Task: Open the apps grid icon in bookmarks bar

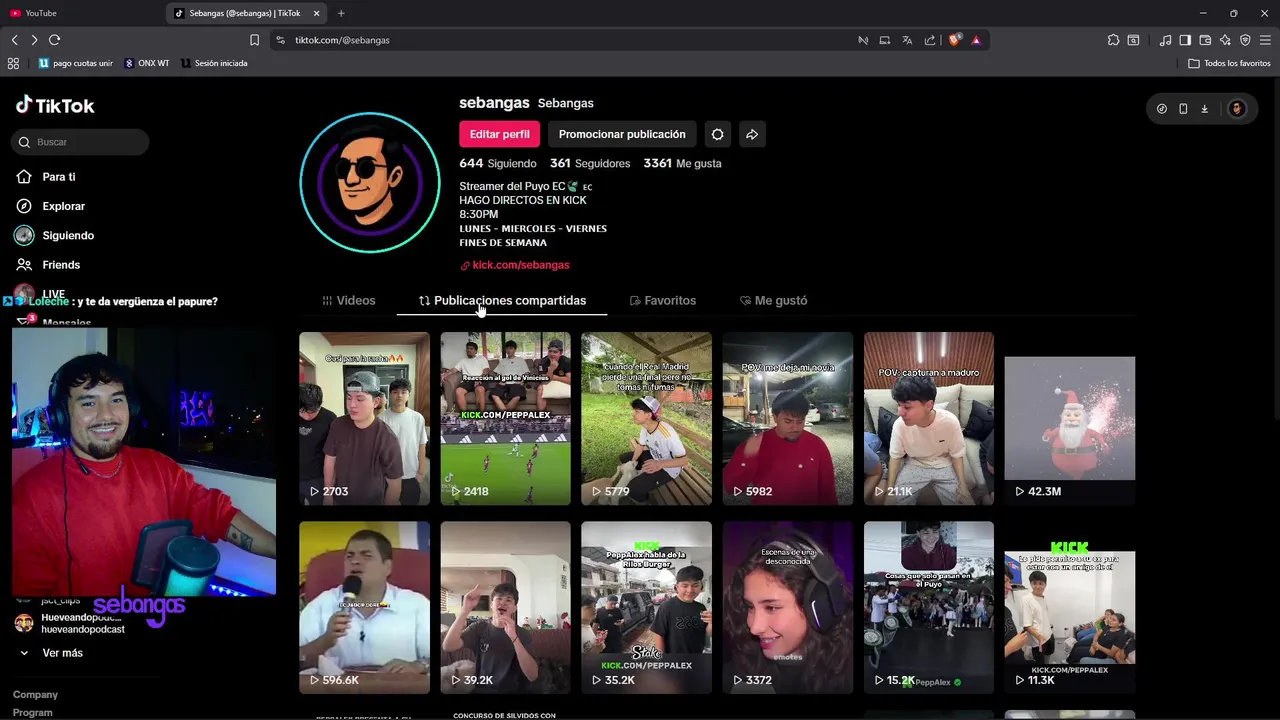Action: coord(13,63)
